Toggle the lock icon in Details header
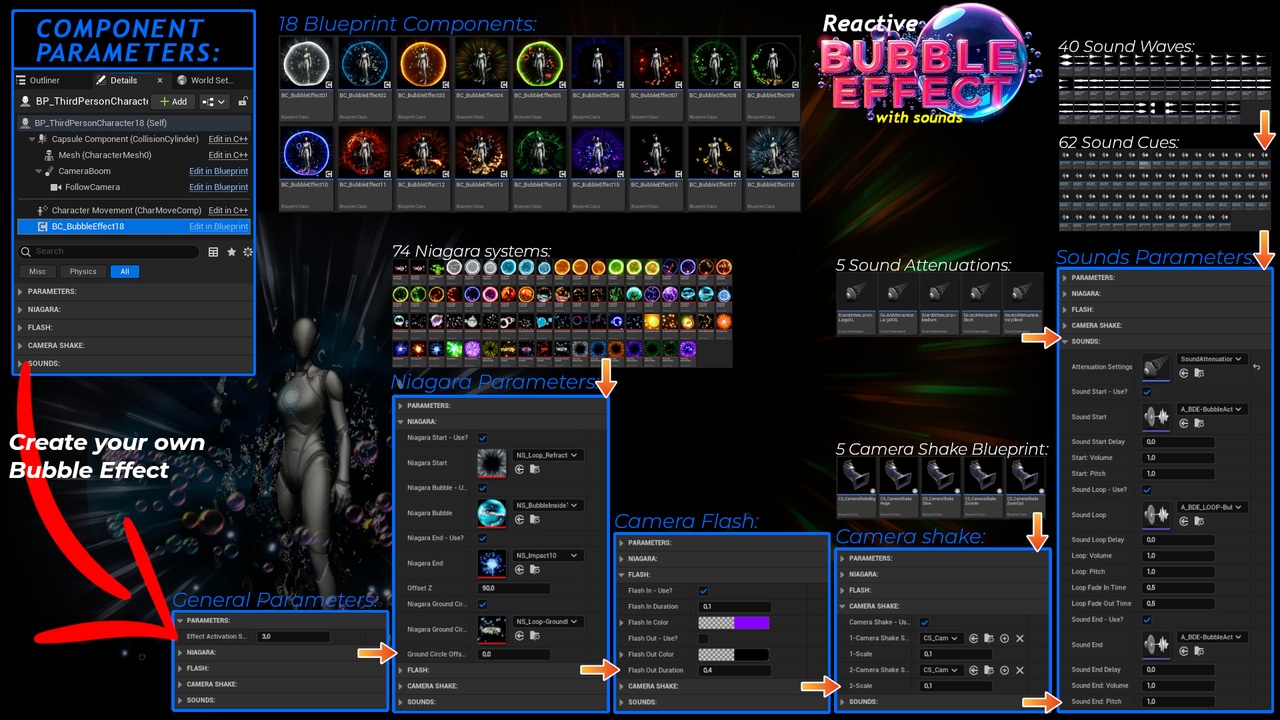This screenshot has width=1280, height=720. (x=243, y=101)
